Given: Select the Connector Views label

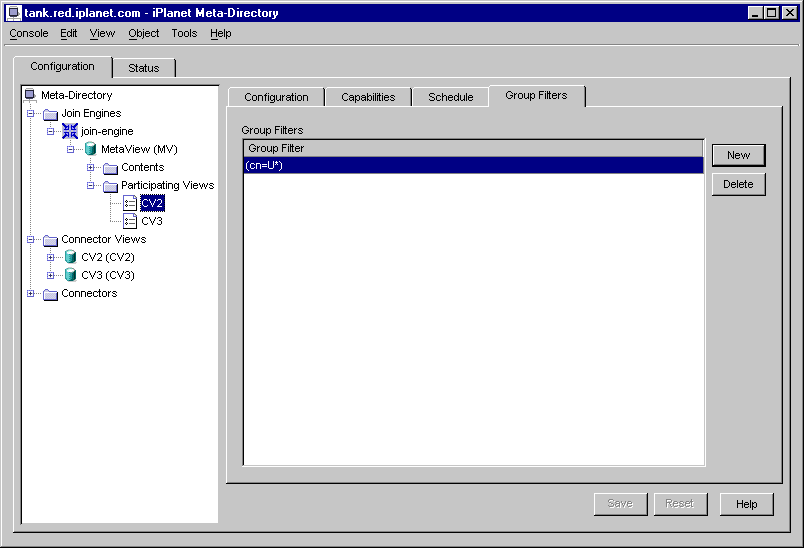Looking at the screenshot, I should pos(104,239).
